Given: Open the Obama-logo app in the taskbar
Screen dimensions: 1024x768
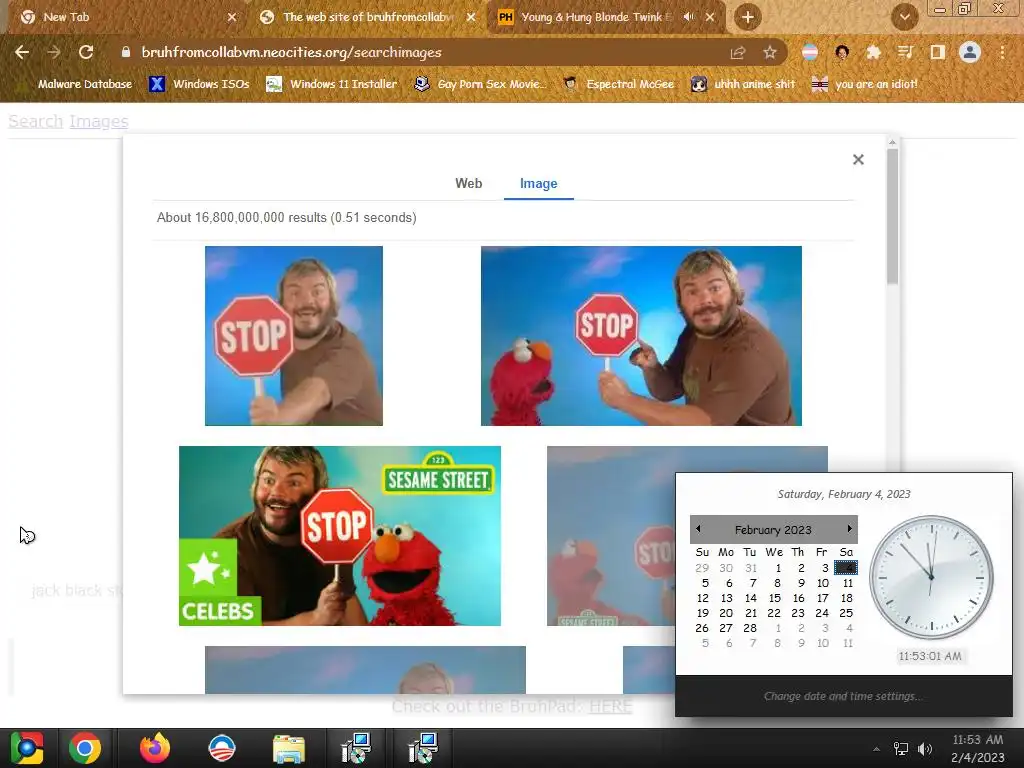Looking at the screenshot, I should coord(222,748).
